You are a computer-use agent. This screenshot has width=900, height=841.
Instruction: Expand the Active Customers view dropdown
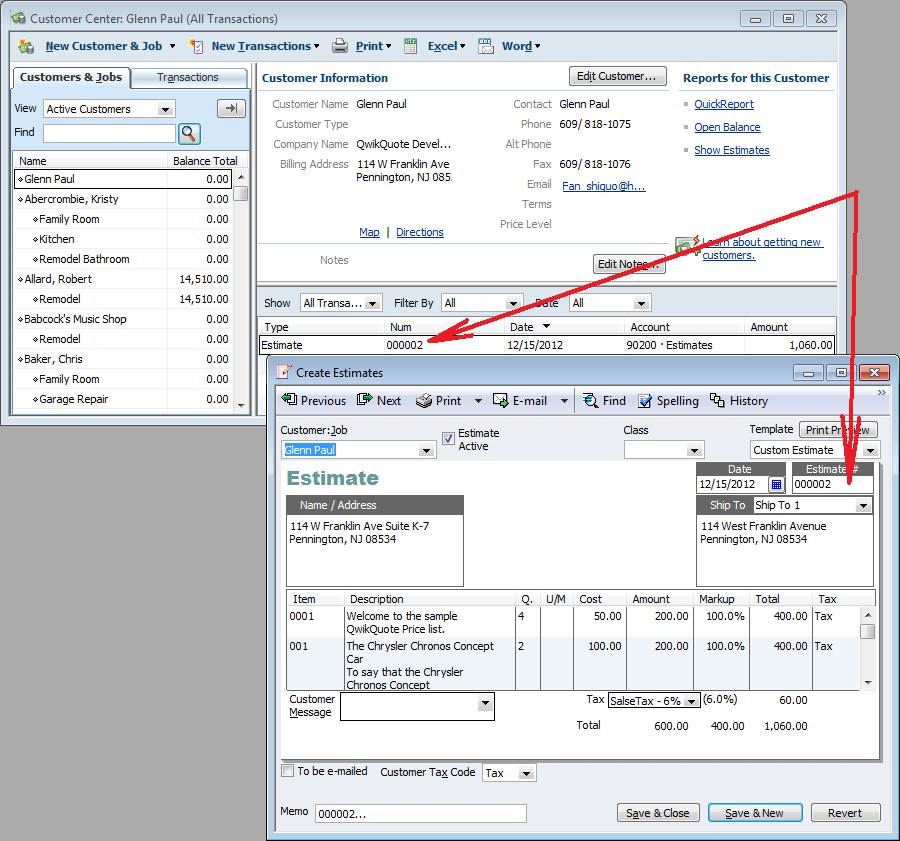pyautogui.click(x=166, y=109)
